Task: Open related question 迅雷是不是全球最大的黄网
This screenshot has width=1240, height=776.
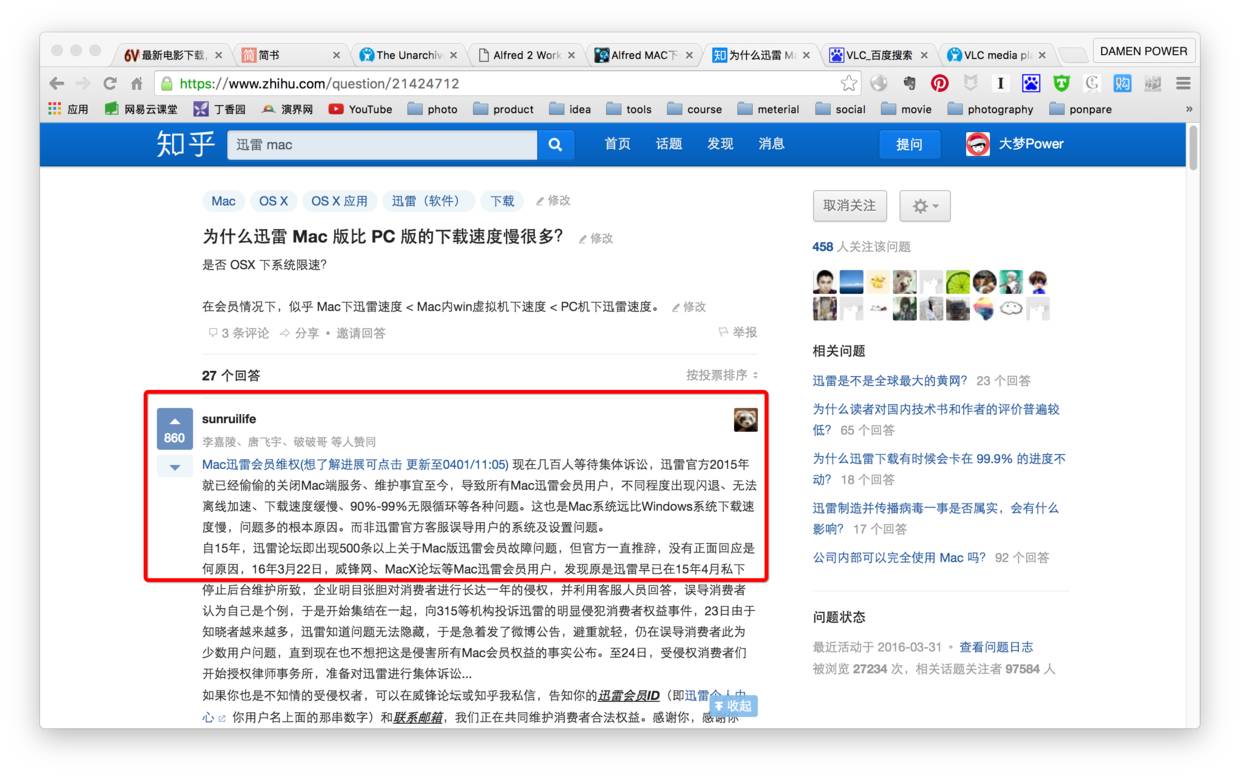Action: click(890, 381)
